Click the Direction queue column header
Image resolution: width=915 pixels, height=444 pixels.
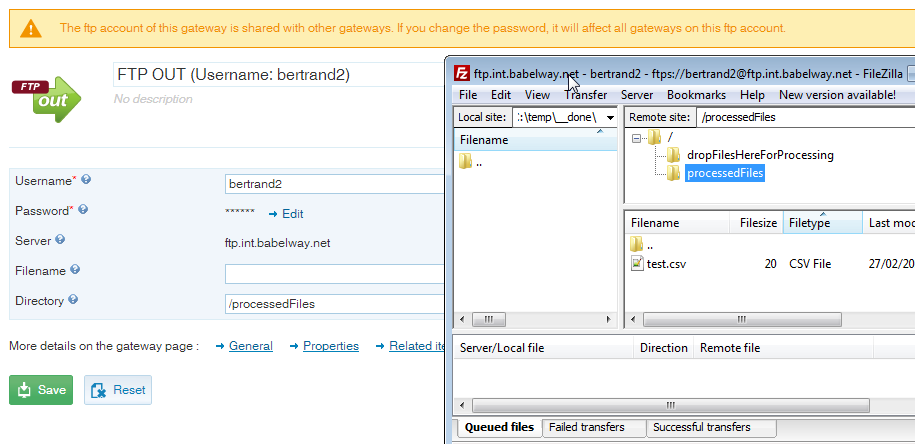[663, 348]
